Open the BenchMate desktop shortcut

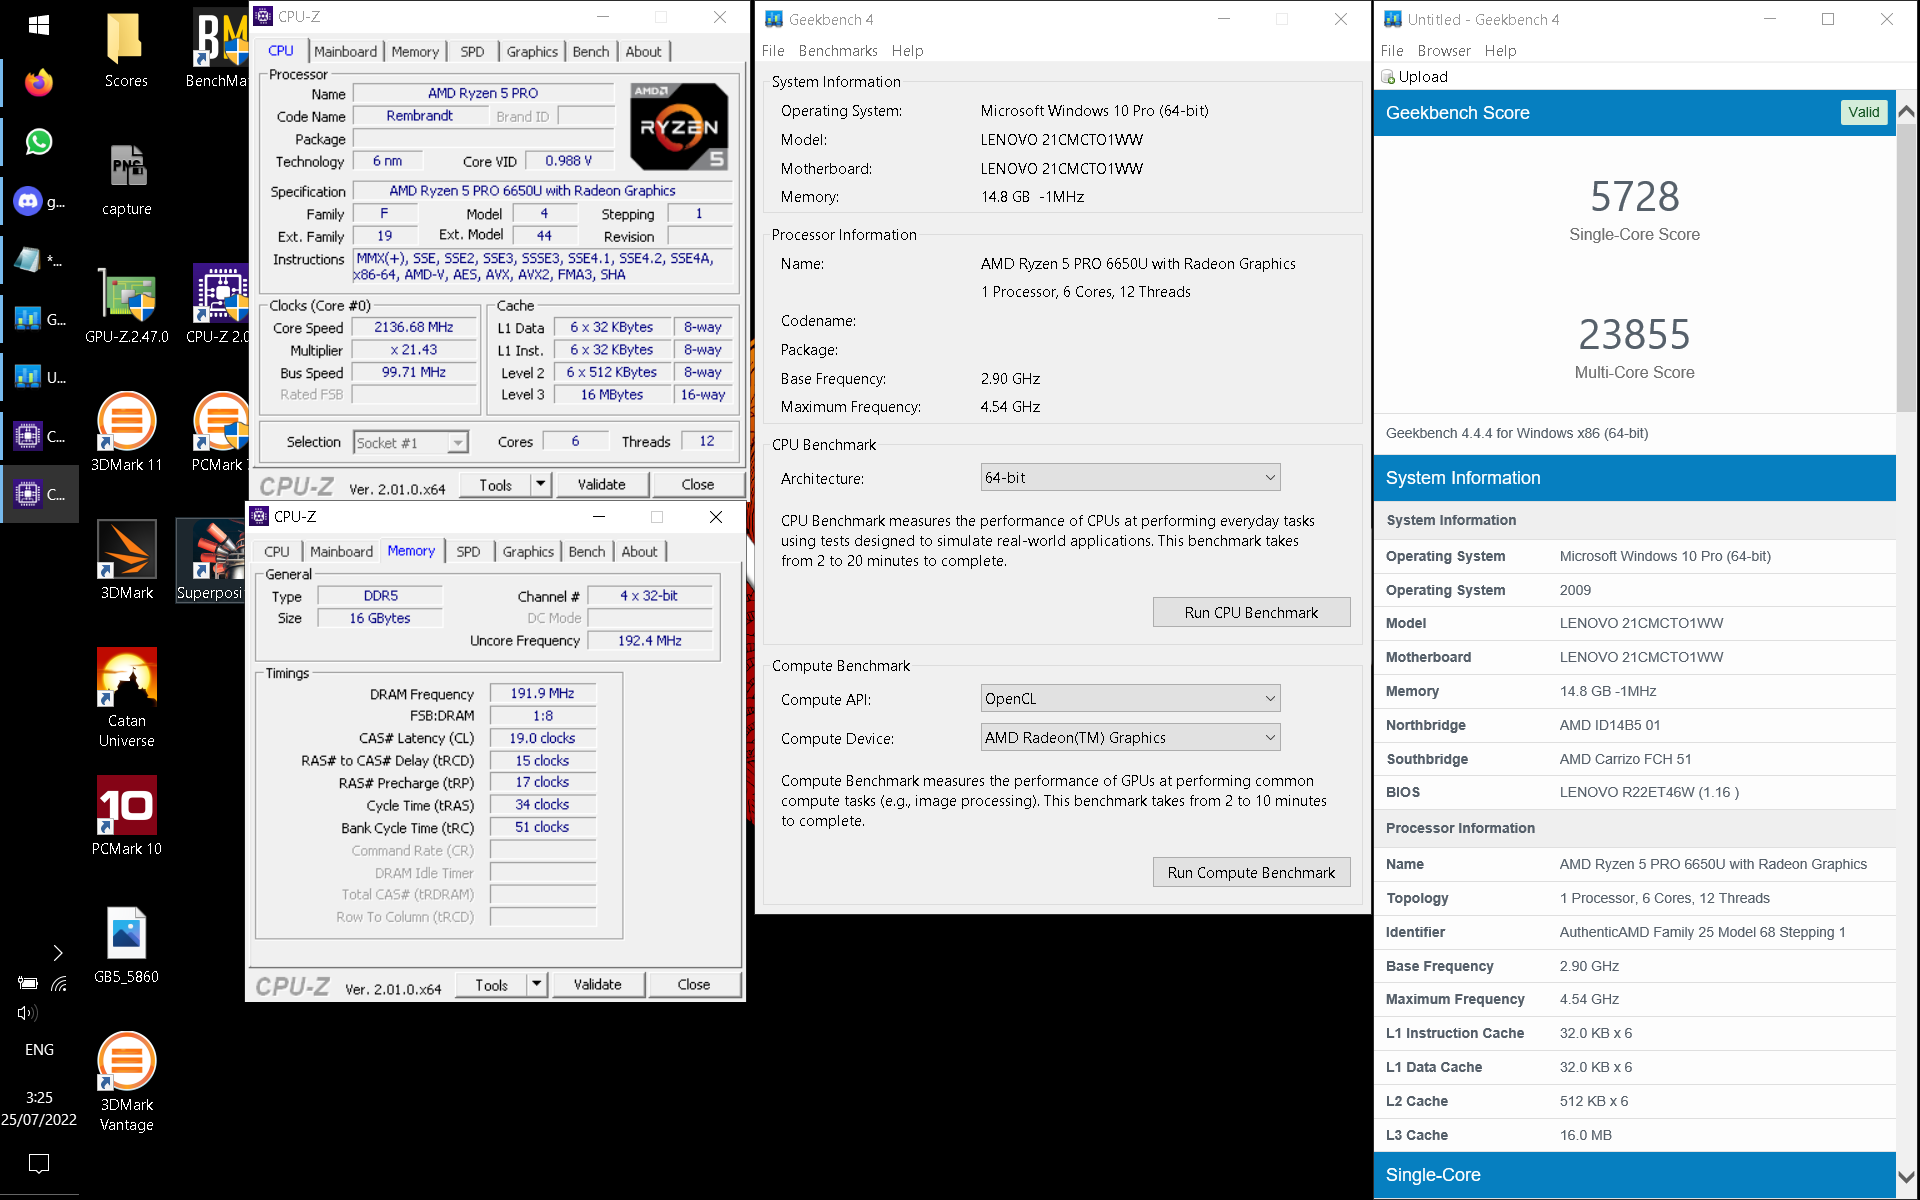tap(220, 50)
